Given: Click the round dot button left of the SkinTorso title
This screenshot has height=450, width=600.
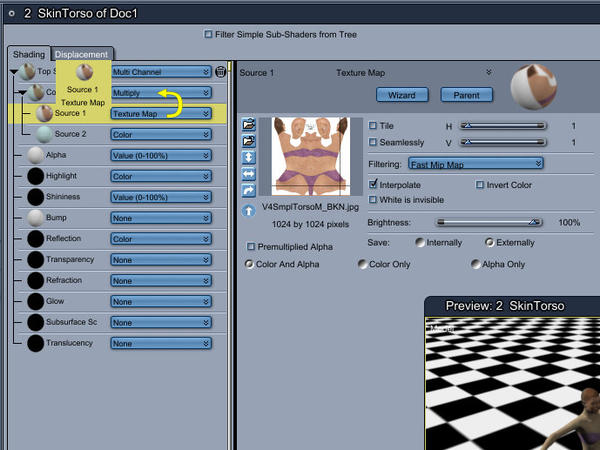Looking at the screenshot, I should tap(12, 13).
